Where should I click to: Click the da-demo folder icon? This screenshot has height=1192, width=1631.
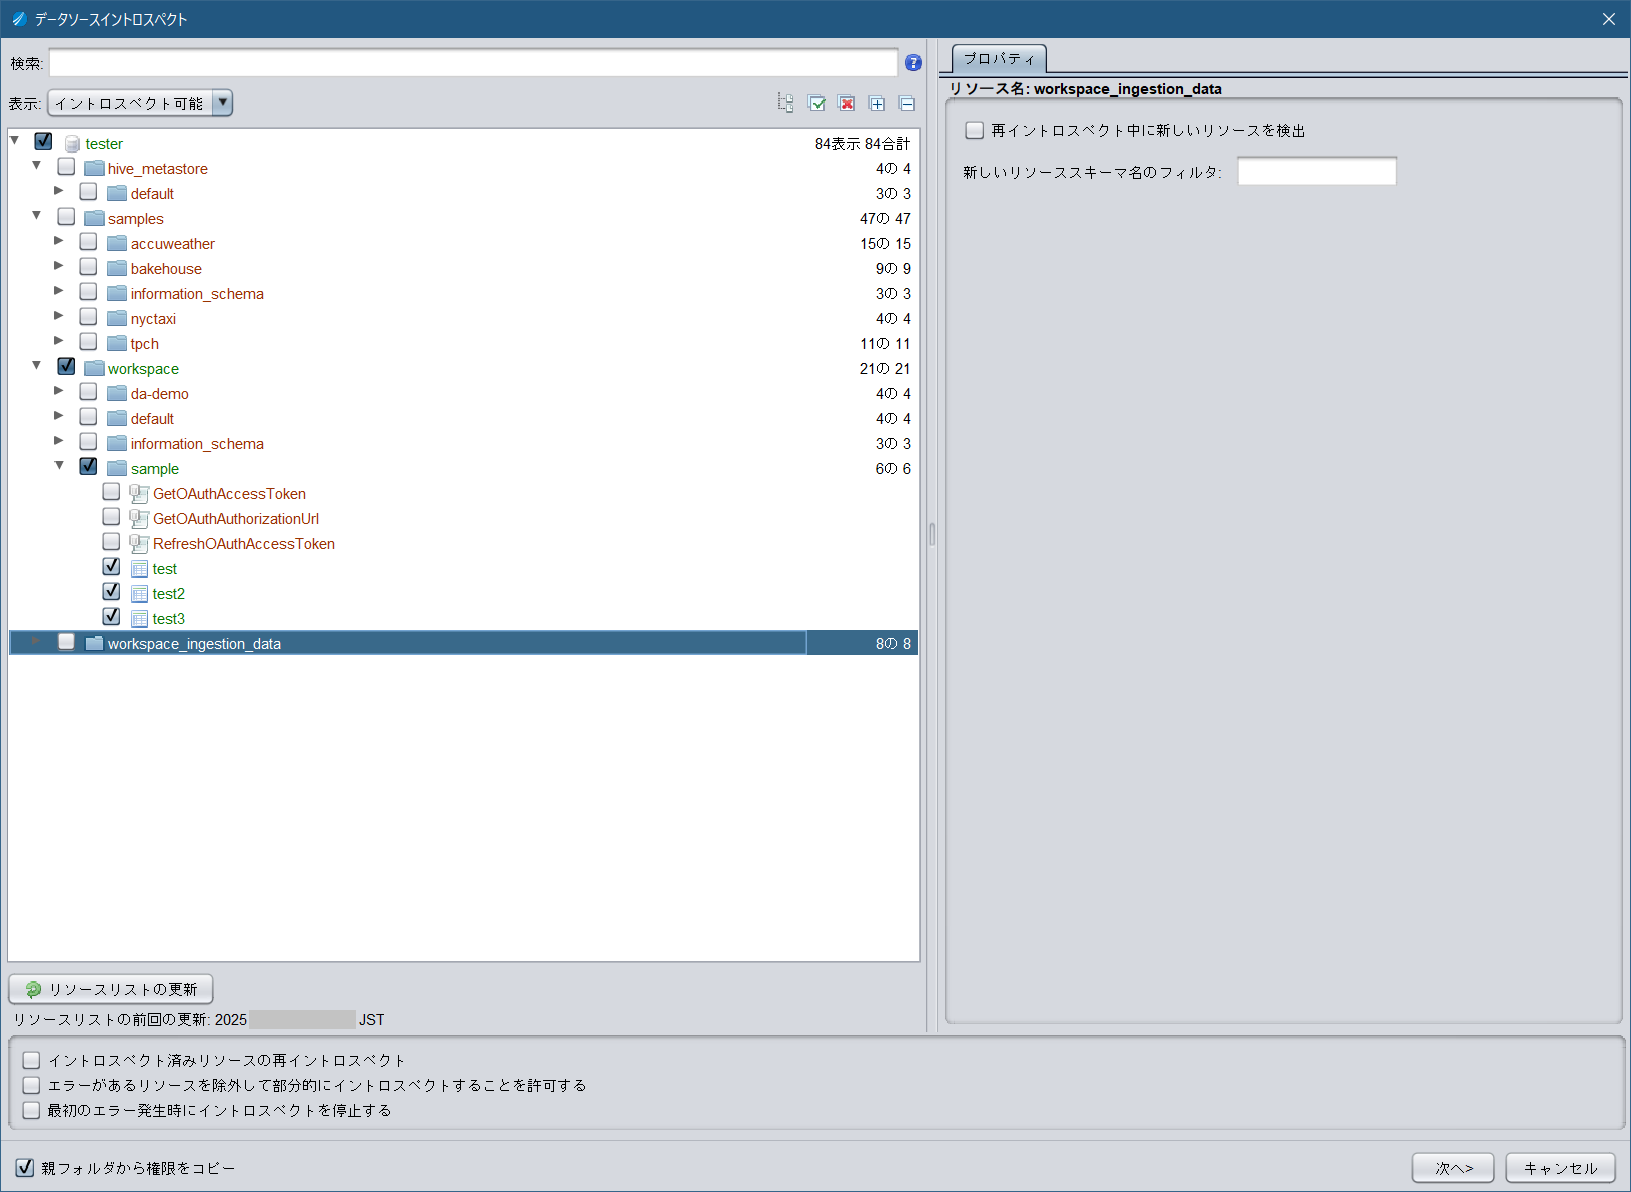point(117,393)
